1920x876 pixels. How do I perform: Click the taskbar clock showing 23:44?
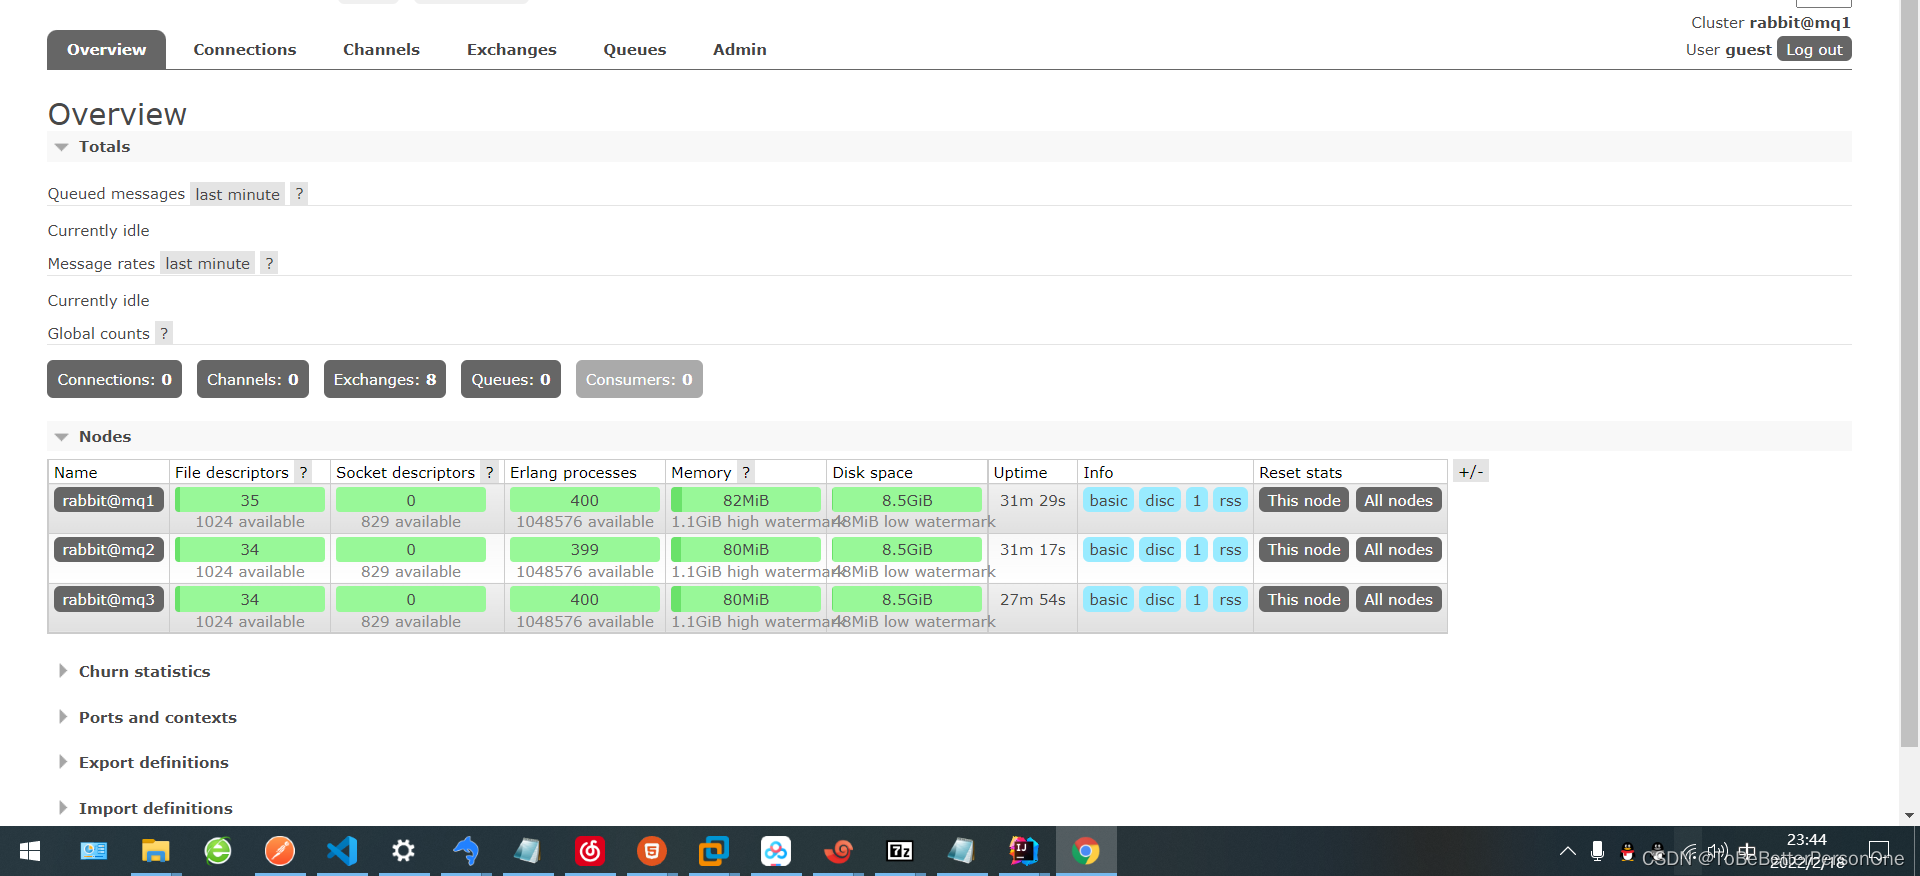(x=1806, y=851)
